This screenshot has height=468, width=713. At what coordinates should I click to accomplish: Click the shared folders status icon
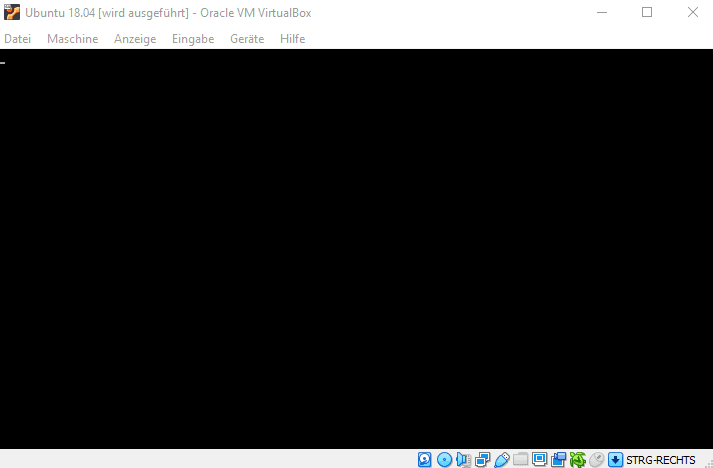coord(521,459)
